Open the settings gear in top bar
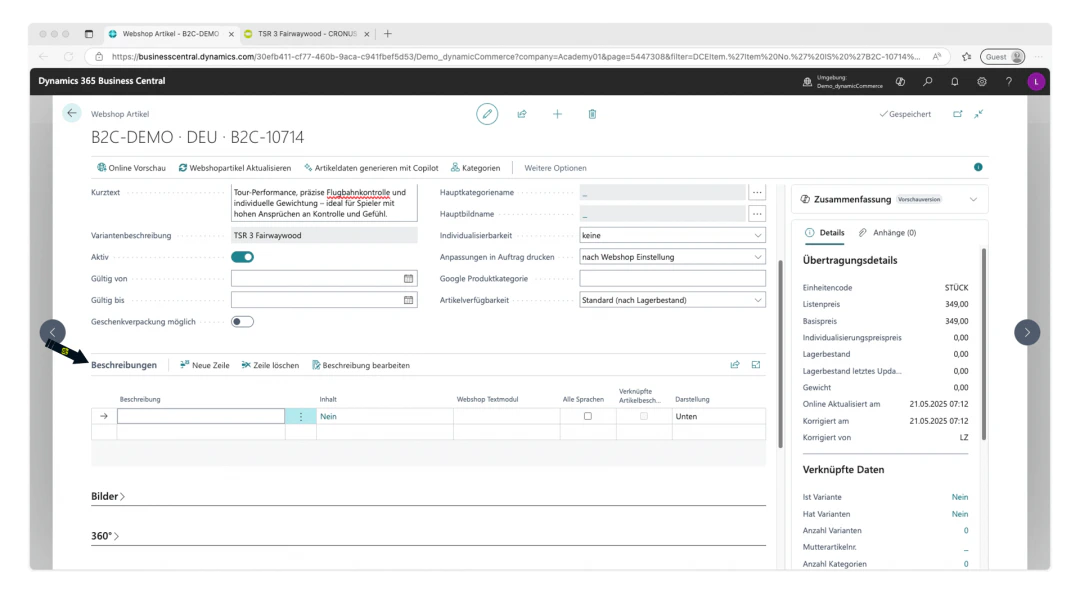The width and height of the screenshot is (1080, 608). pos(982,81)
